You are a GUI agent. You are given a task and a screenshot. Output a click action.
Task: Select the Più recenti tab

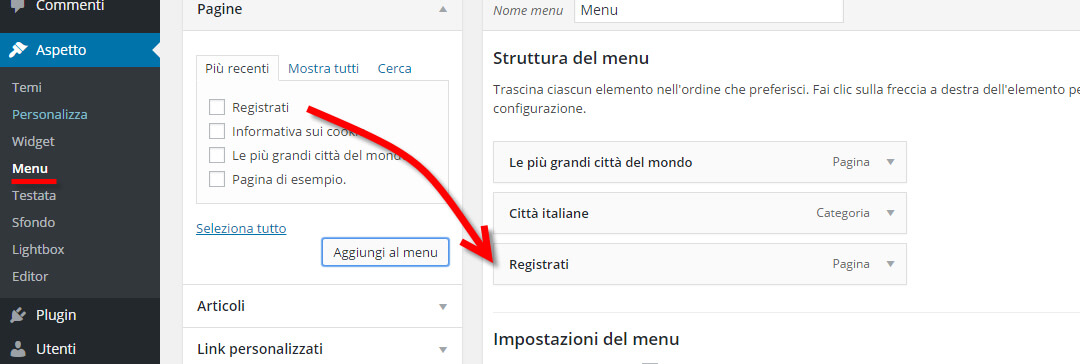coord(237,68)
